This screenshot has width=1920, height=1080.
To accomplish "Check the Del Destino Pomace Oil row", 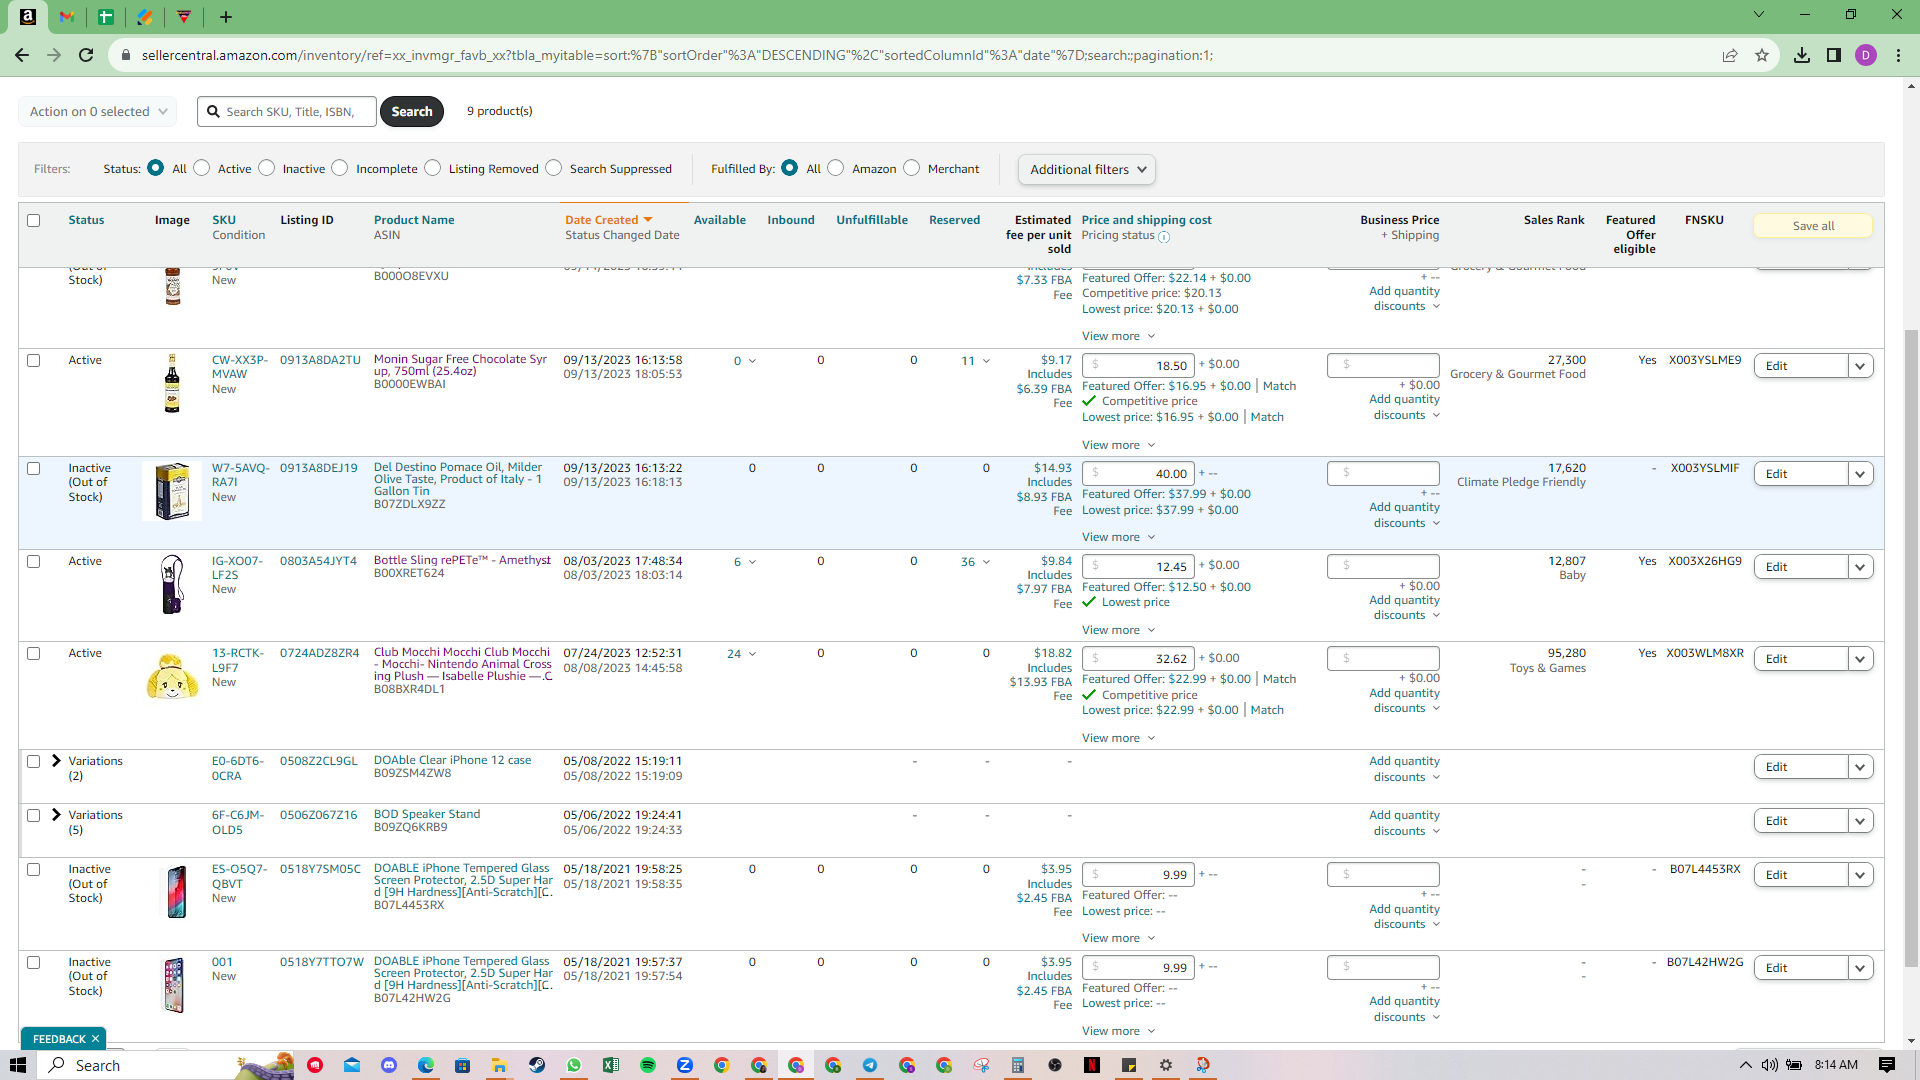I will tap(34, 468).
